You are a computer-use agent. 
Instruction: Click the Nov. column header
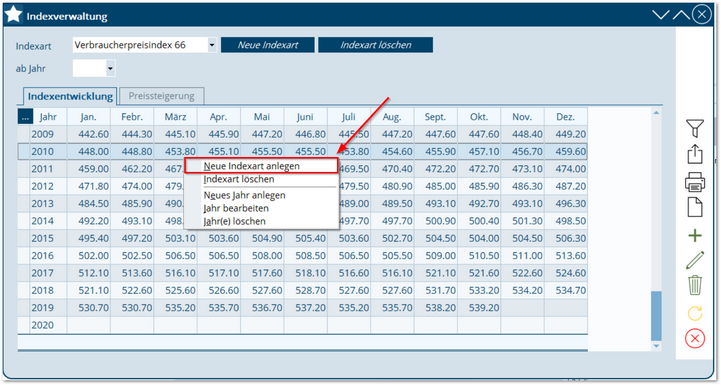click(522, 117)
